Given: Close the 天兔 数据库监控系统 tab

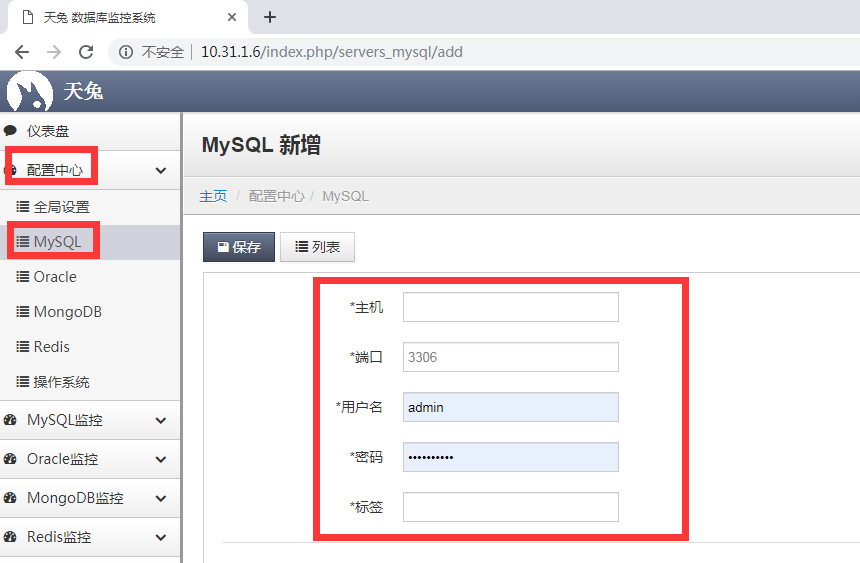Looking at the screenshot, I should pos(231,17).
